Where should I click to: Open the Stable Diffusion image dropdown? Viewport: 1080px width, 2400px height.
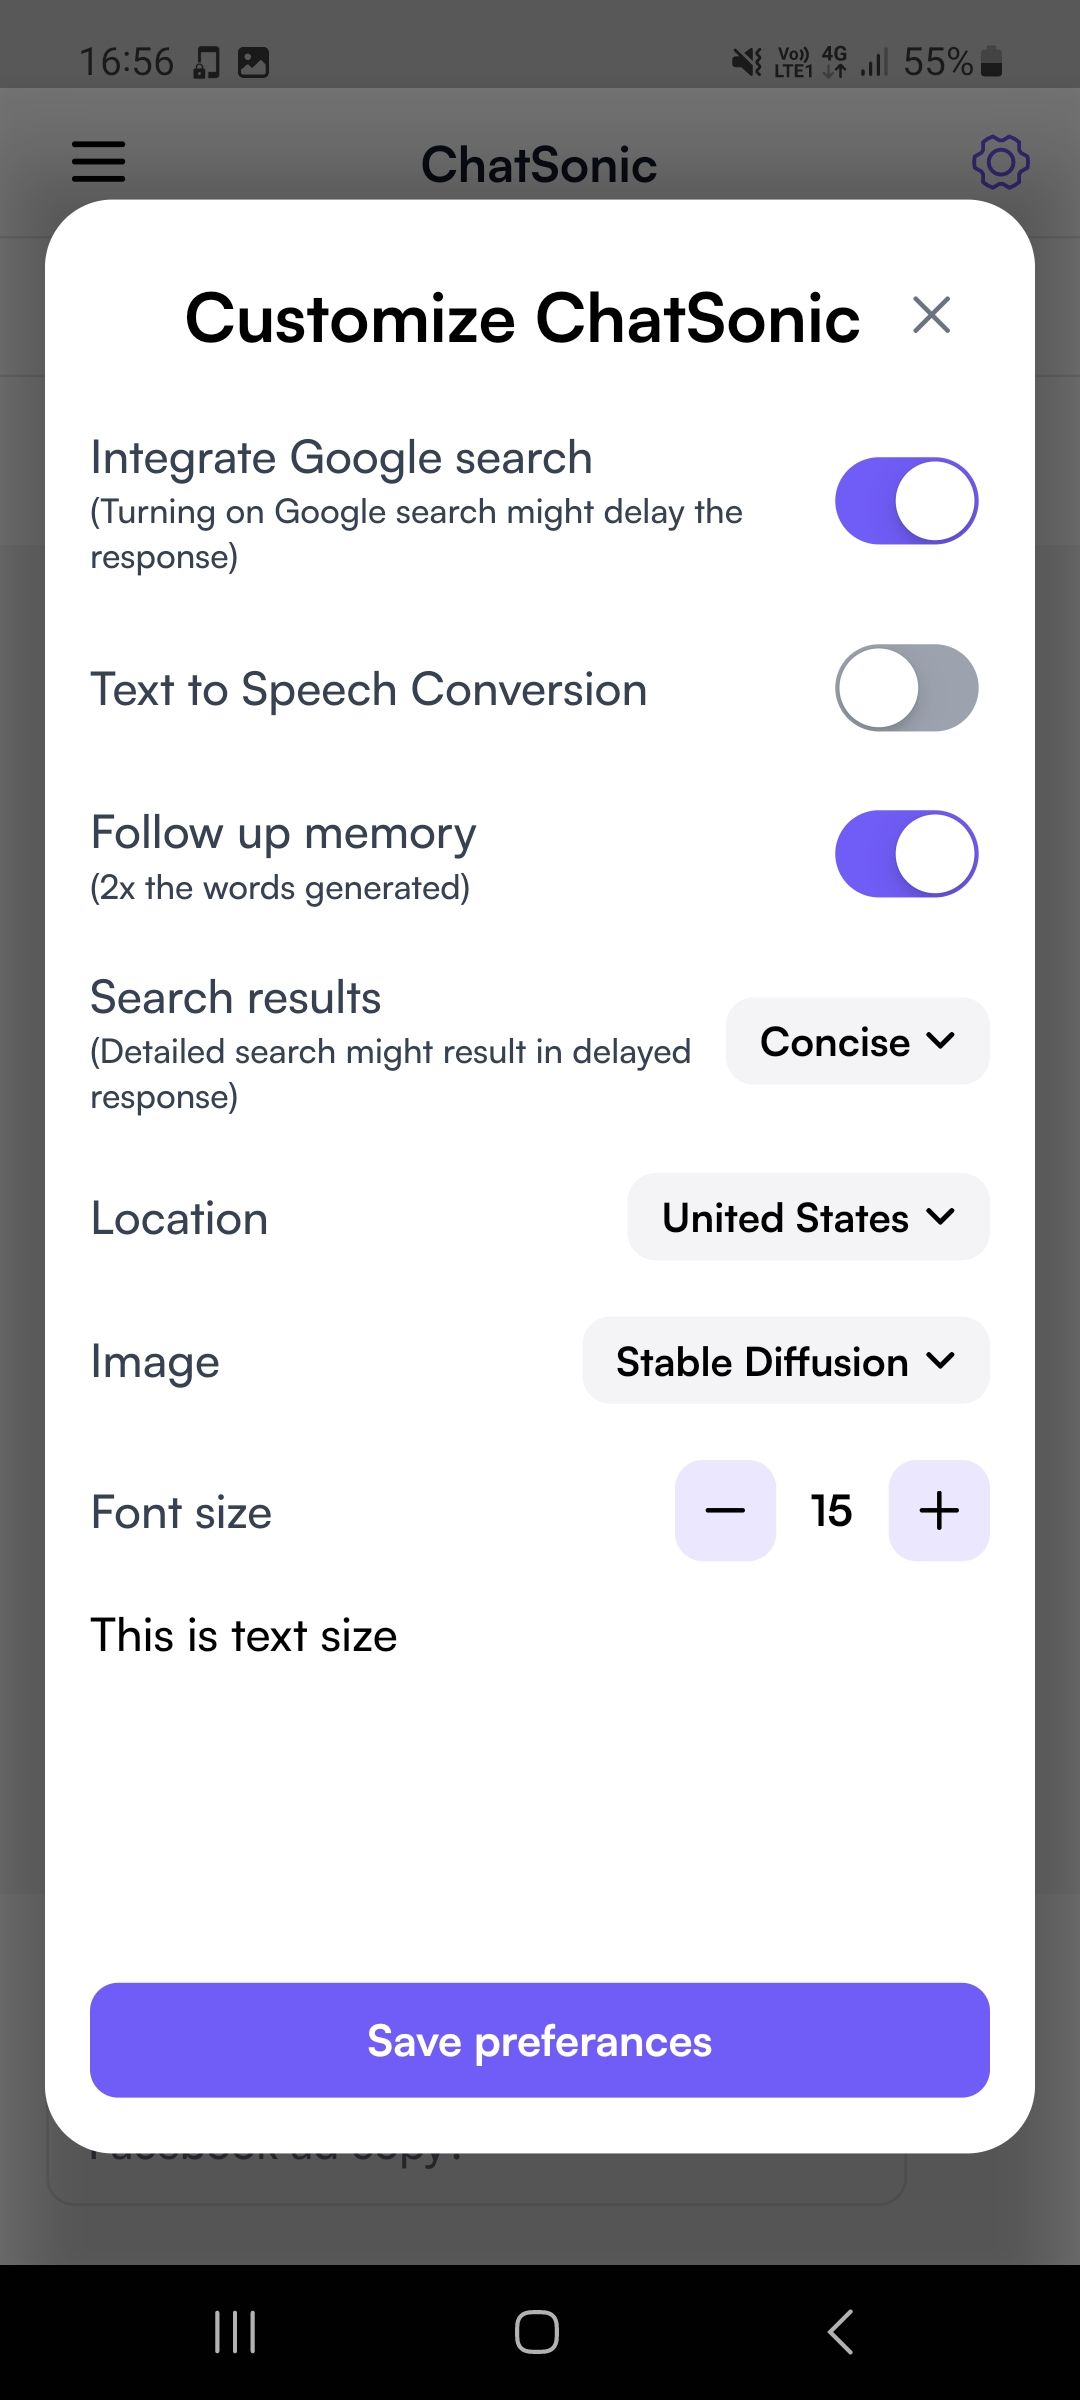(784, 1360)
